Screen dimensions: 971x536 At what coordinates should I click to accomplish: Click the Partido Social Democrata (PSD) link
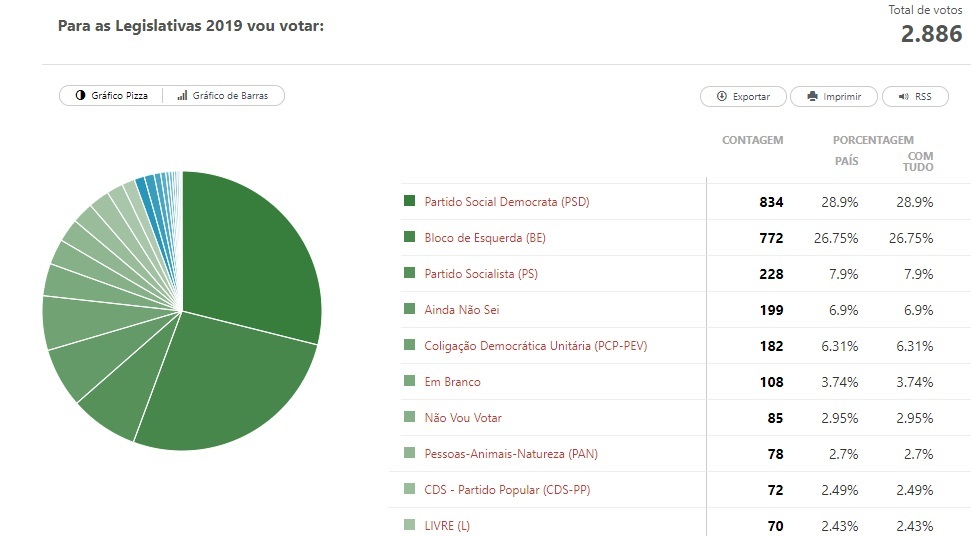(x=507, y=202)
